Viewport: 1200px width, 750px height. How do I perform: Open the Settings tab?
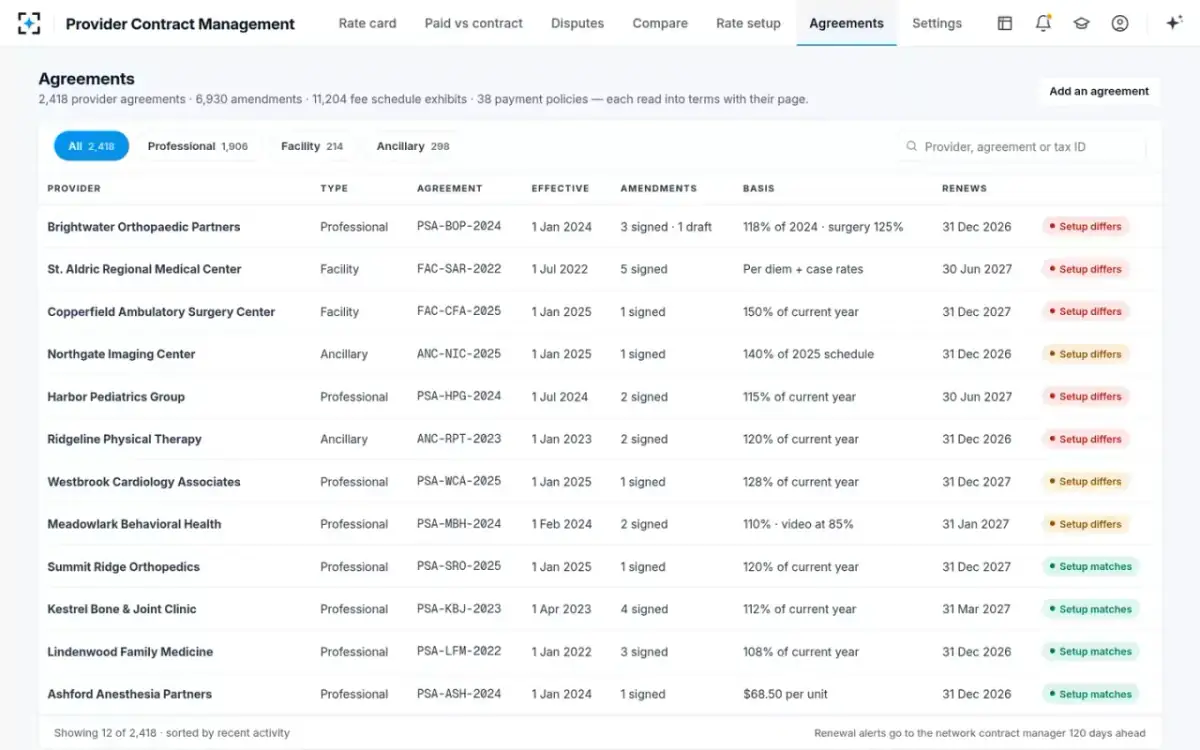pyautogui.click(x=937, y=23)
